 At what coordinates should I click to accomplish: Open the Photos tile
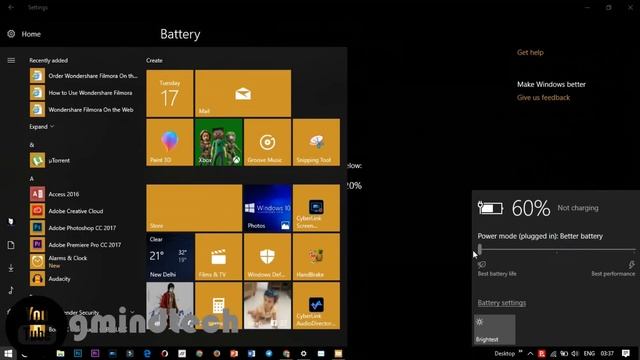click(267, 208)
